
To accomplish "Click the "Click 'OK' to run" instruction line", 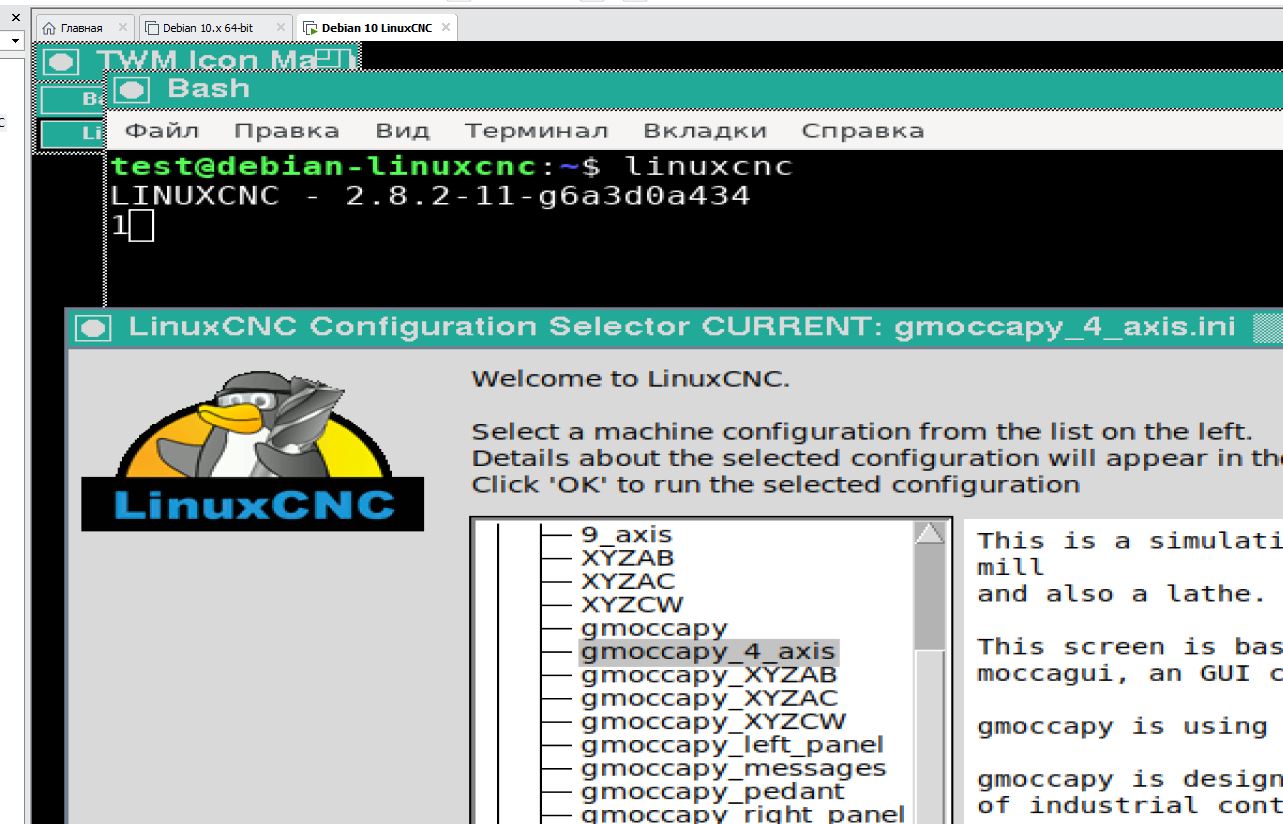I will (775, 485).
